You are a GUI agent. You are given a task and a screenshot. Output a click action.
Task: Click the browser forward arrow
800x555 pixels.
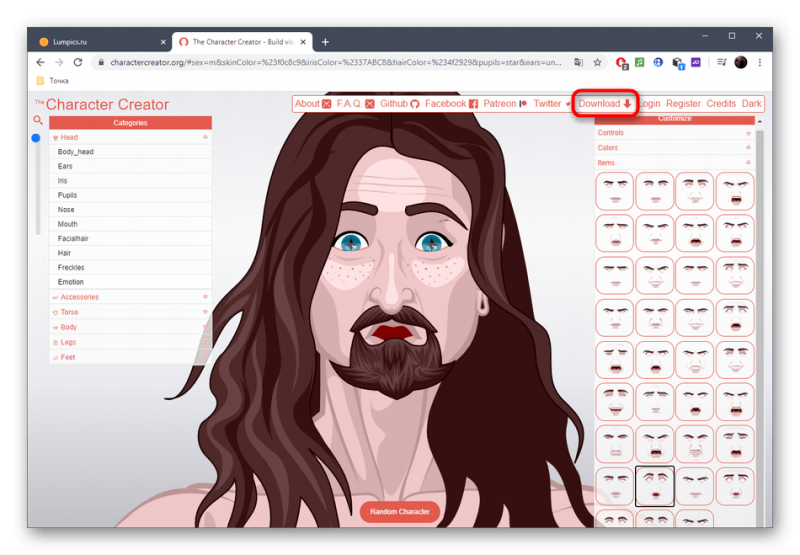[x=59, y=62]
